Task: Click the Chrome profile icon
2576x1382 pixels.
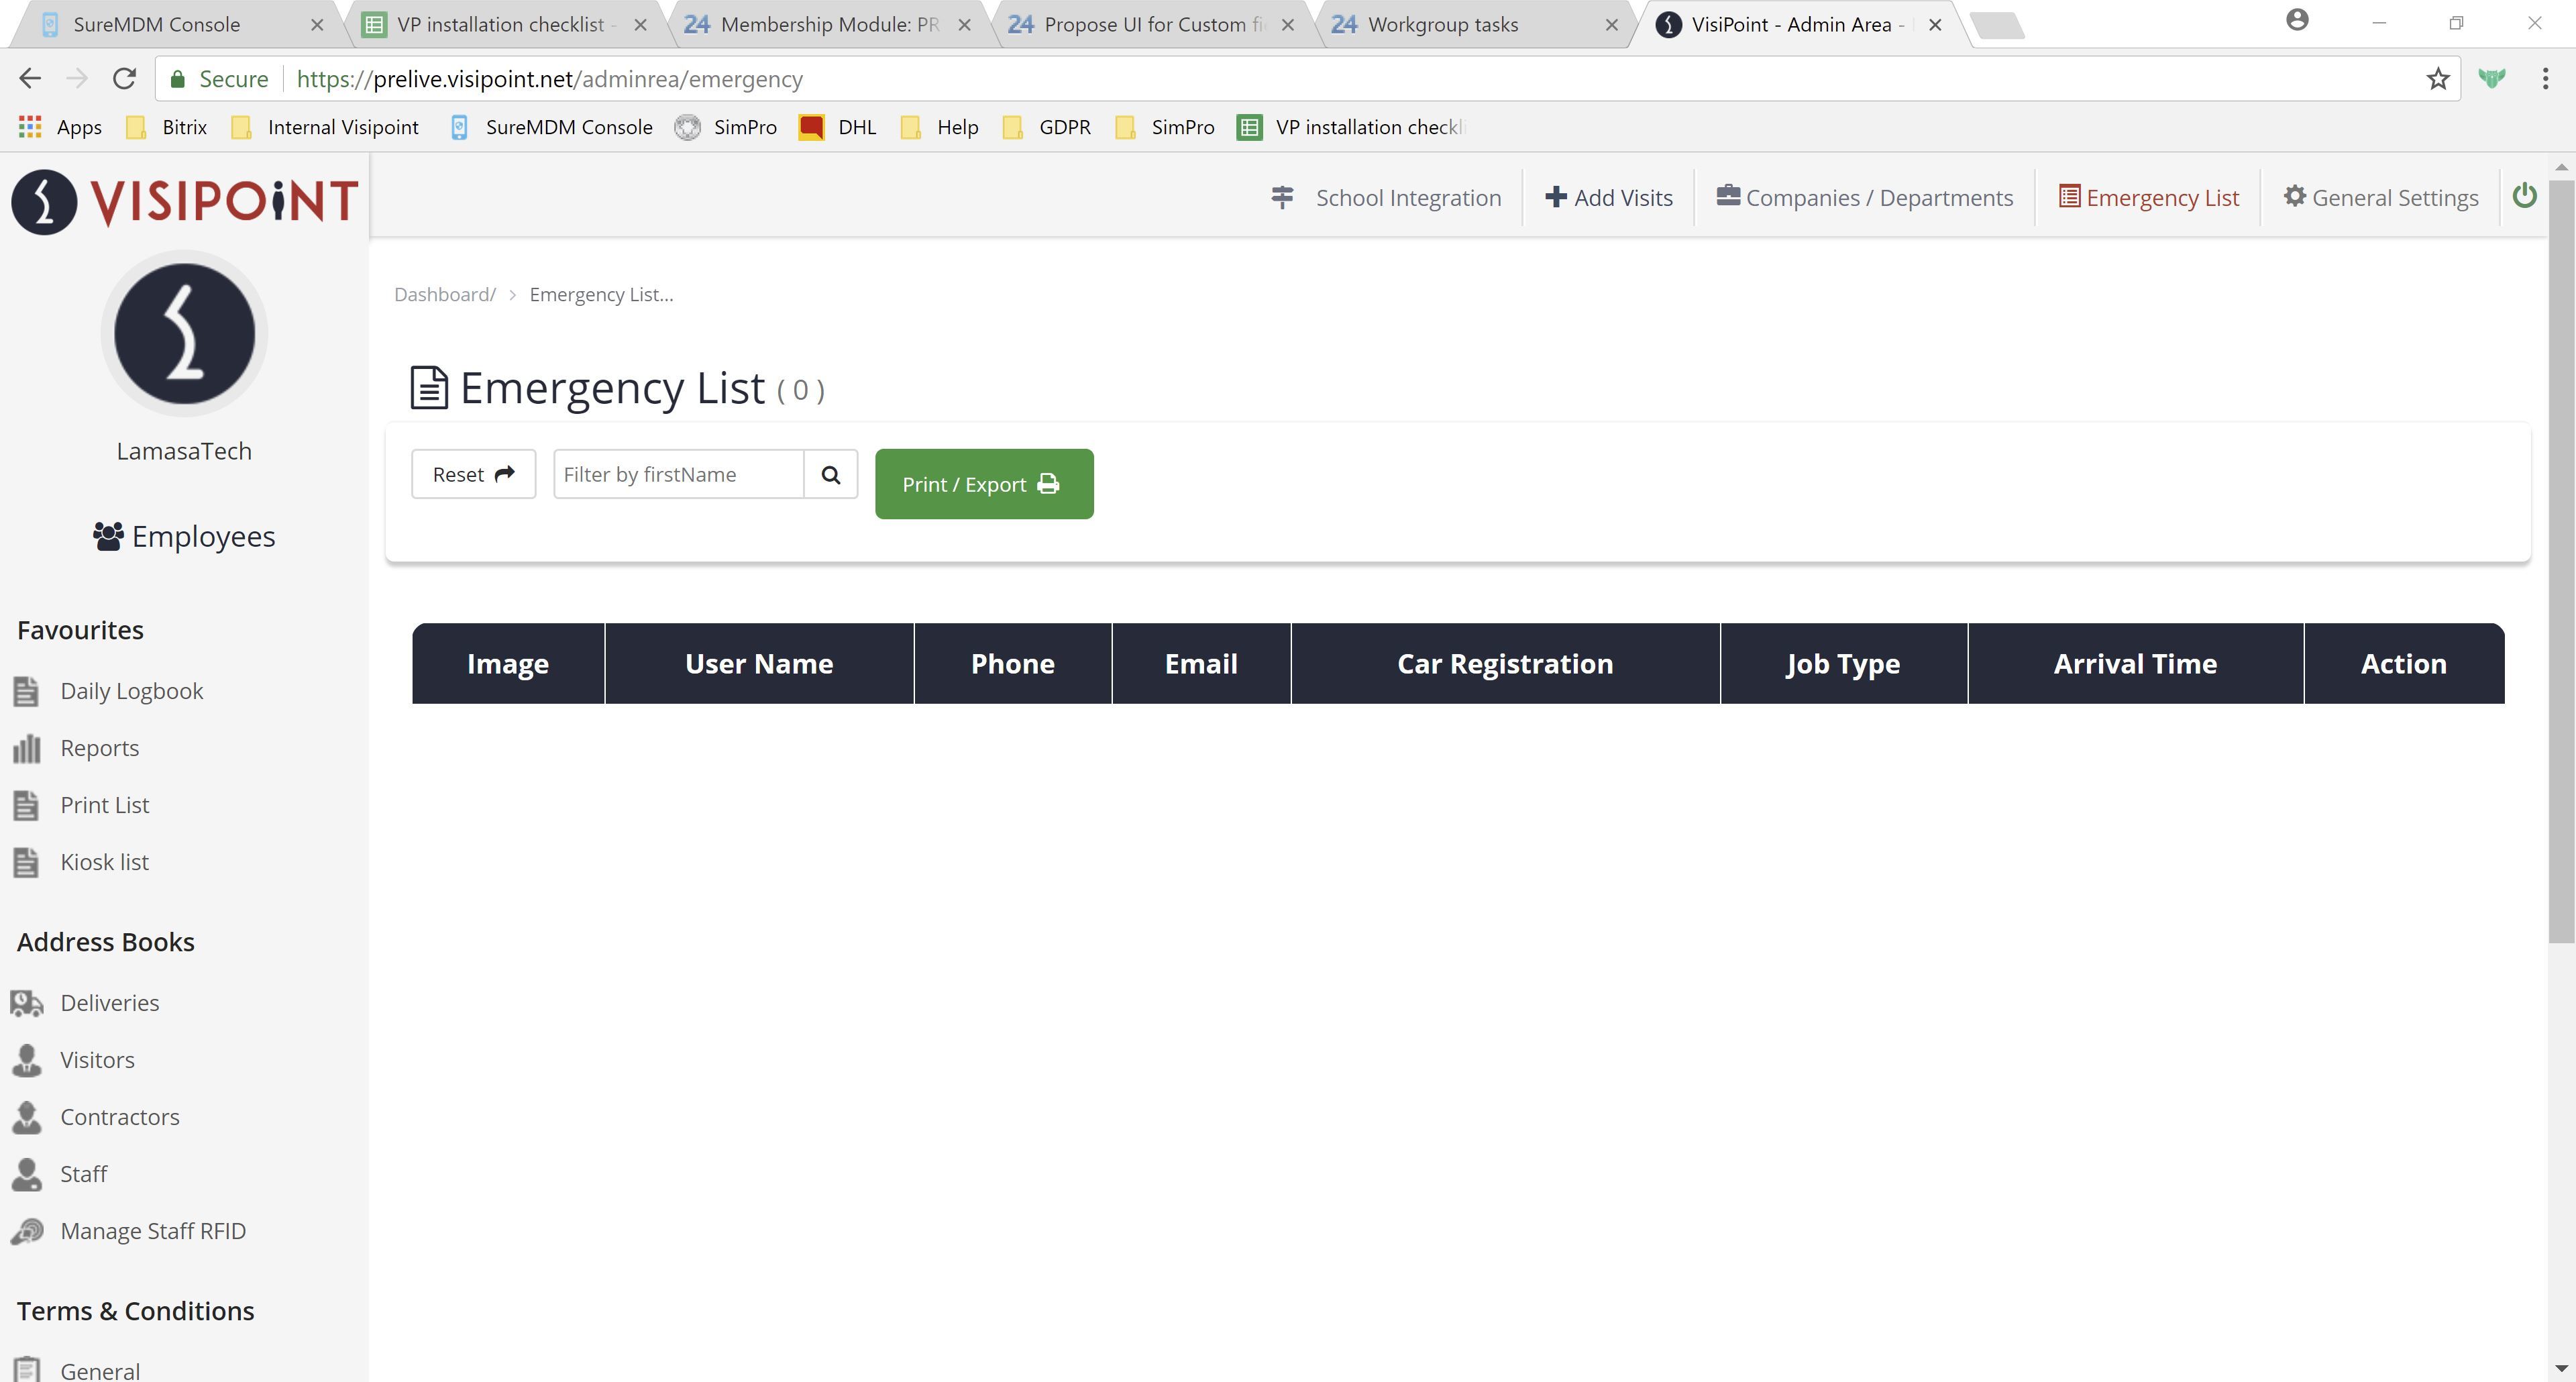Action: [x=2297, y=20]
